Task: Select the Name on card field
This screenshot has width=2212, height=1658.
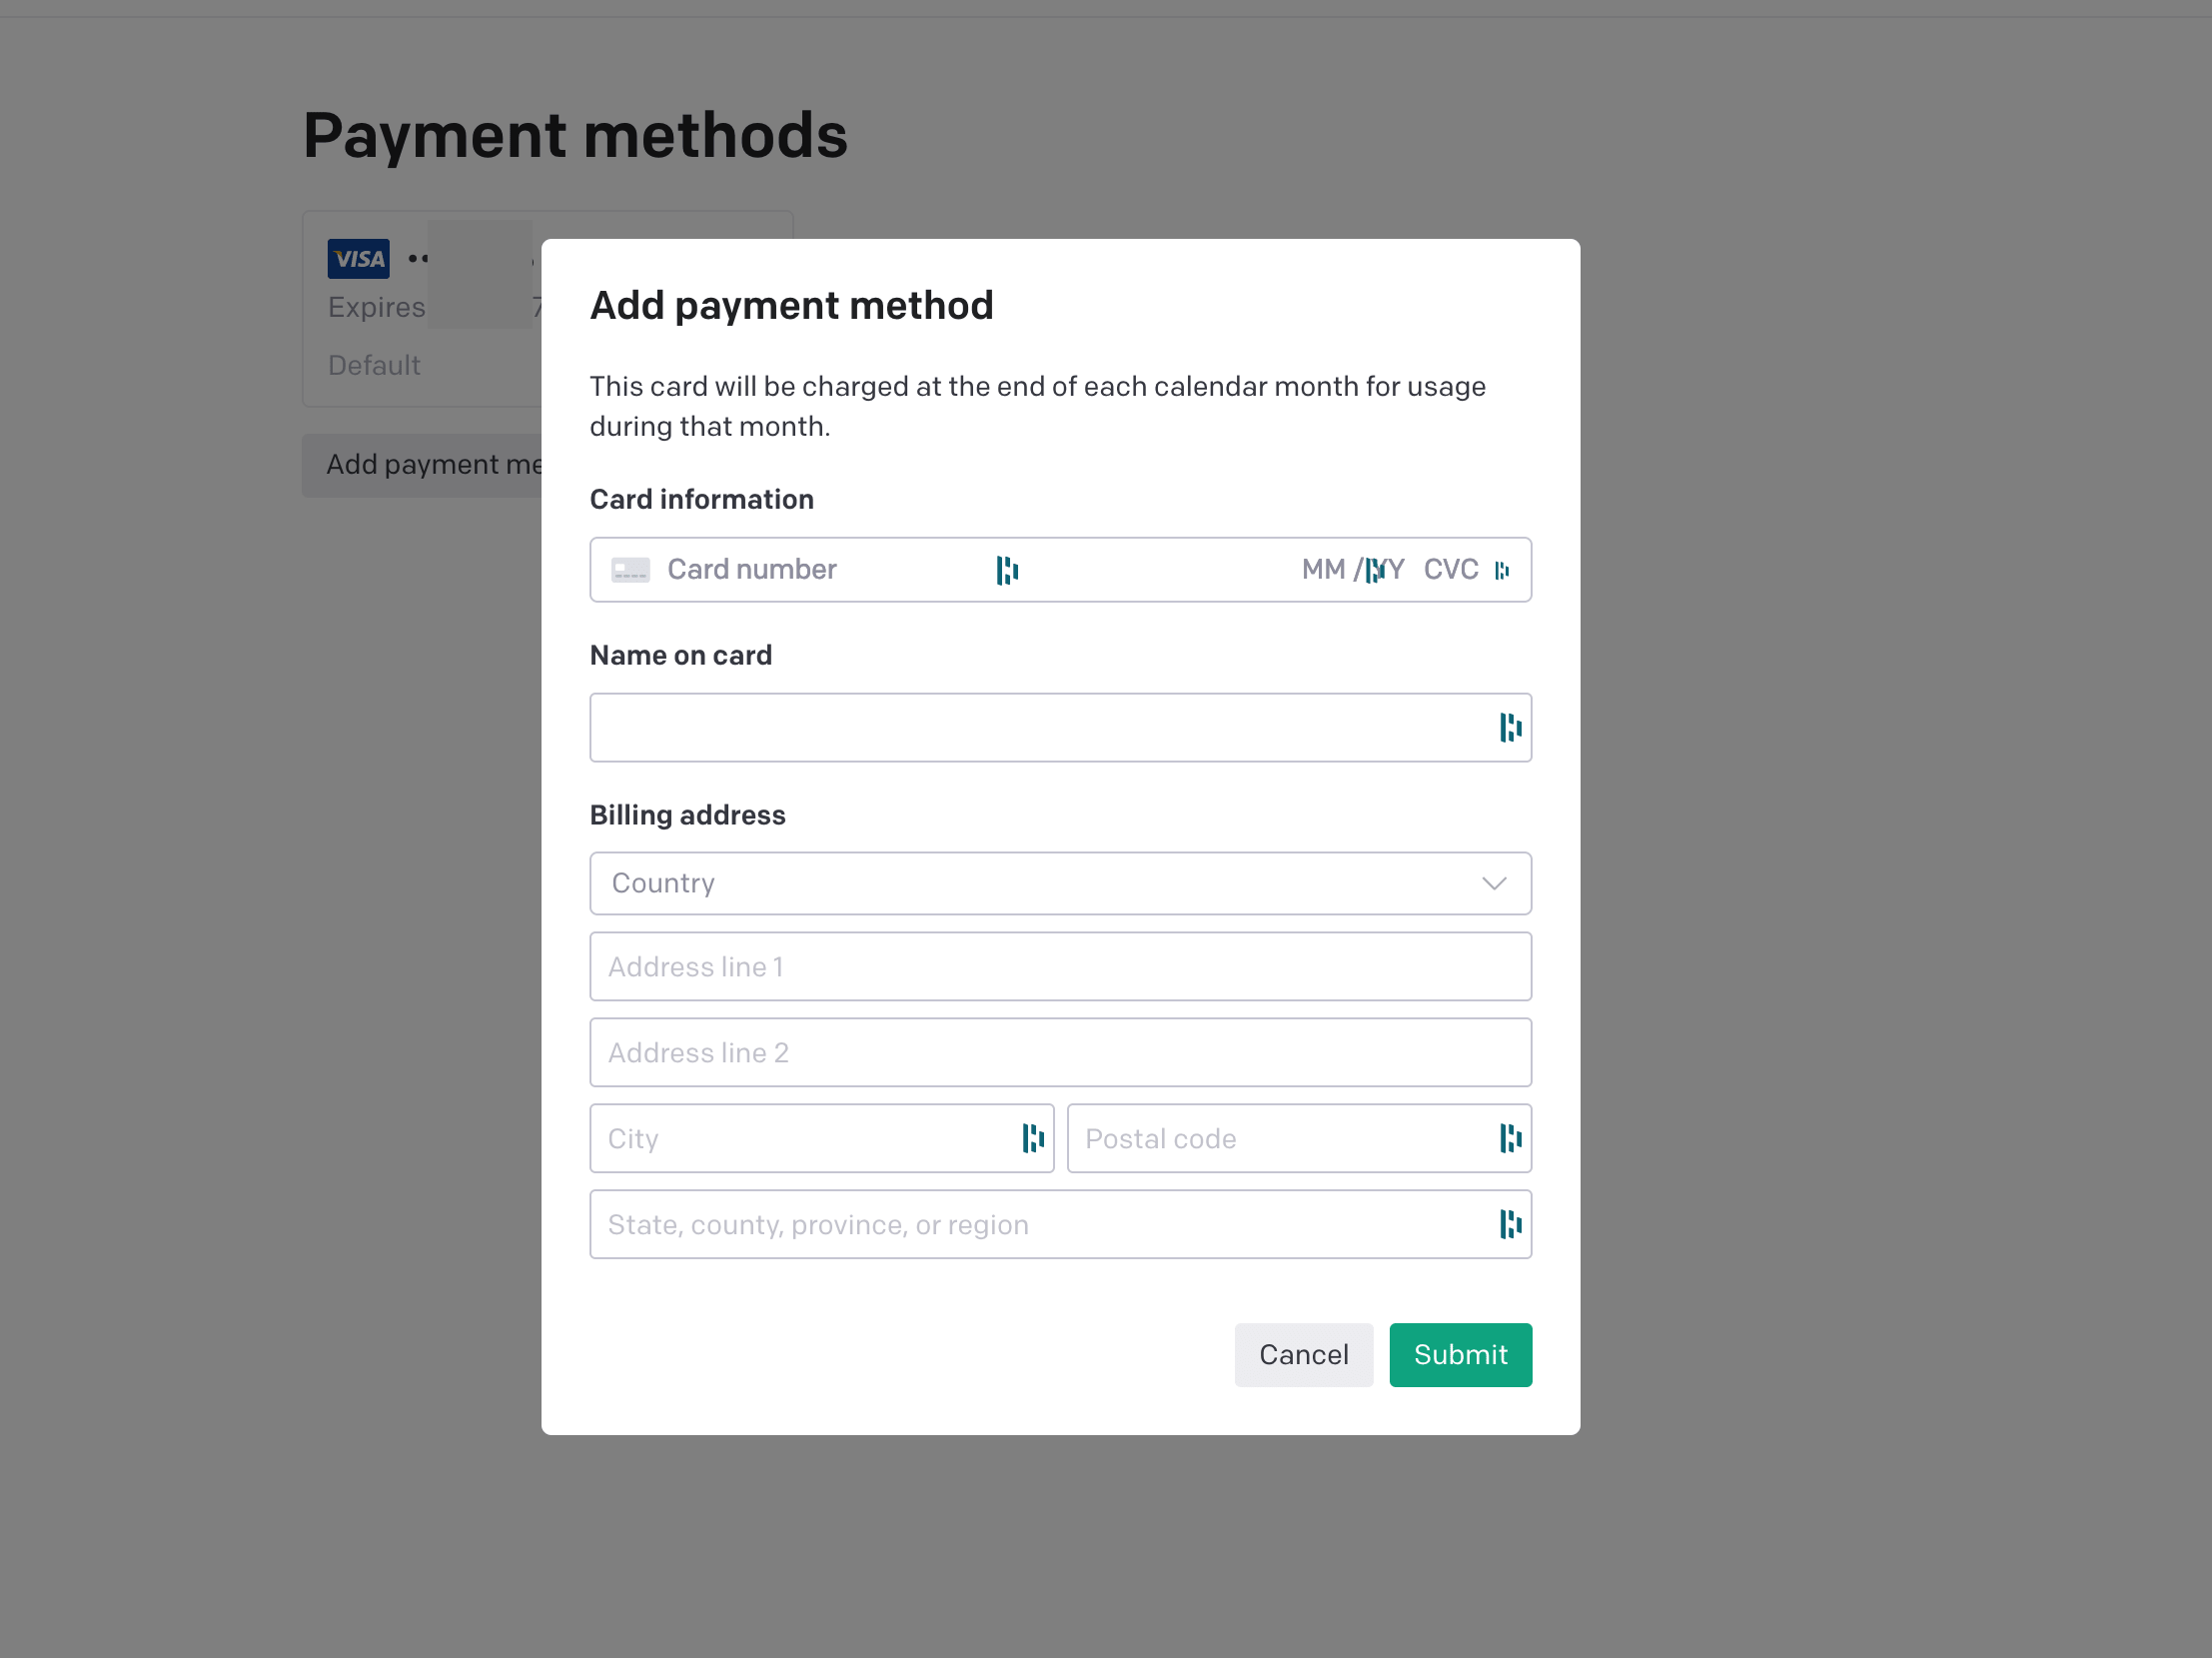Action: point(1060,727)
